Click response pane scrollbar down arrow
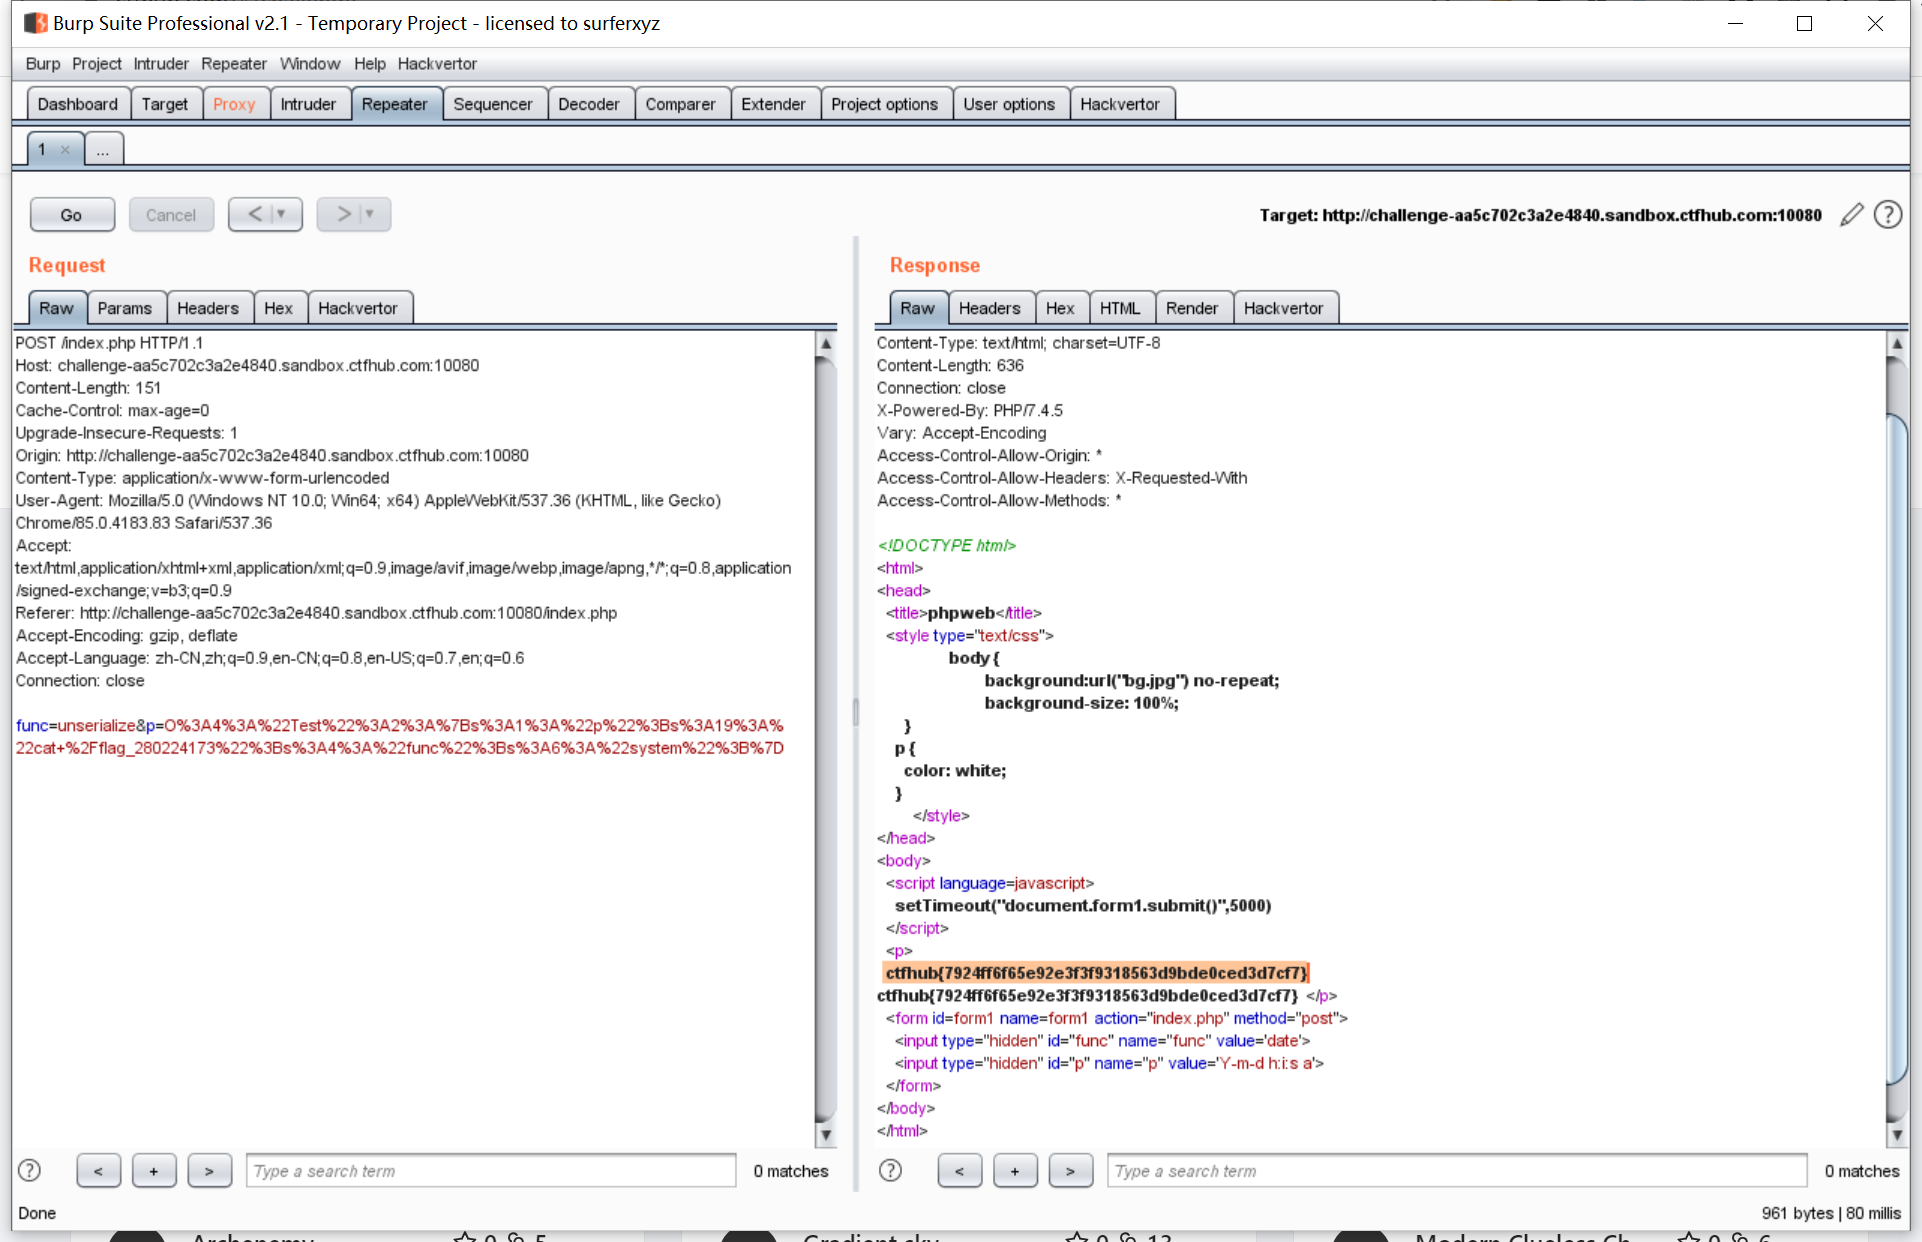The width and height of the screenshot is (1922, 1242). (x=1897, y=1135)
